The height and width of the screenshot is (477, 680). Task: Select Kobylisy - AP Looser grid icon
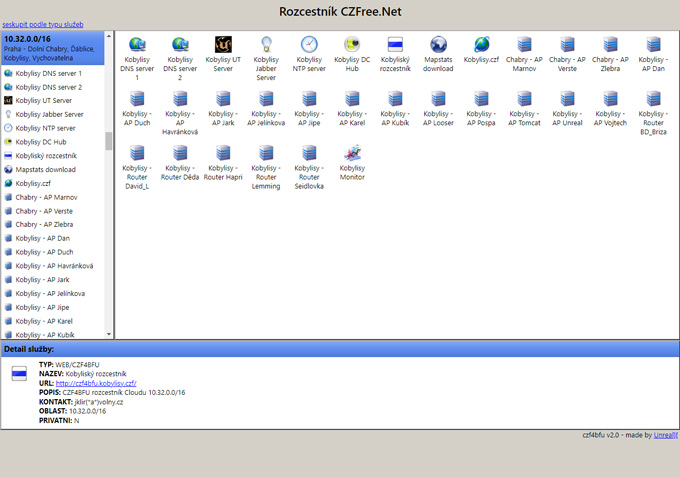438,98
